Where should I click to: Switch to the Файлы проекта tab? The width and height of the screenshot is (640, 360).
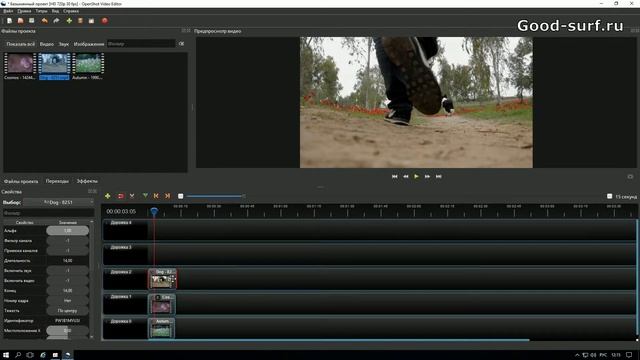click(x=21, y=181)
